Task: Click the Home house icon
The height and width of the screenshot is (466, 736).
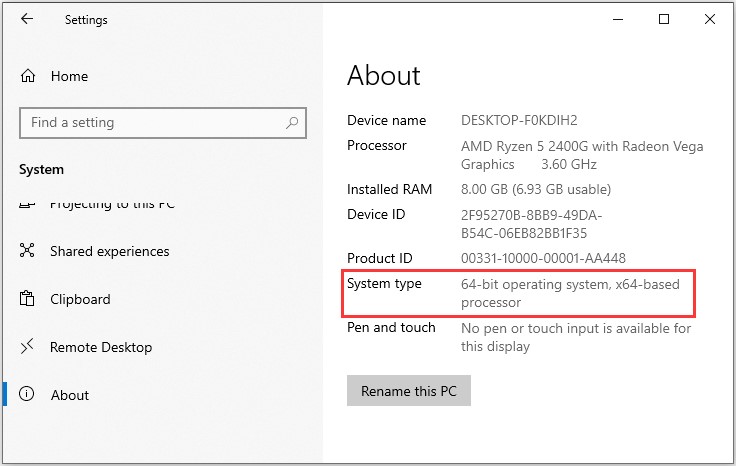Action: pos(28,76)
